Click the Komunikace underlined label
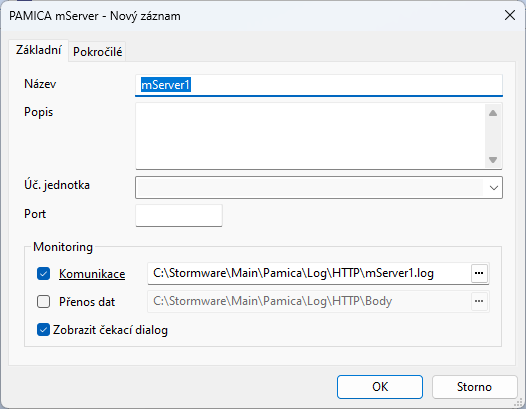 92,274
